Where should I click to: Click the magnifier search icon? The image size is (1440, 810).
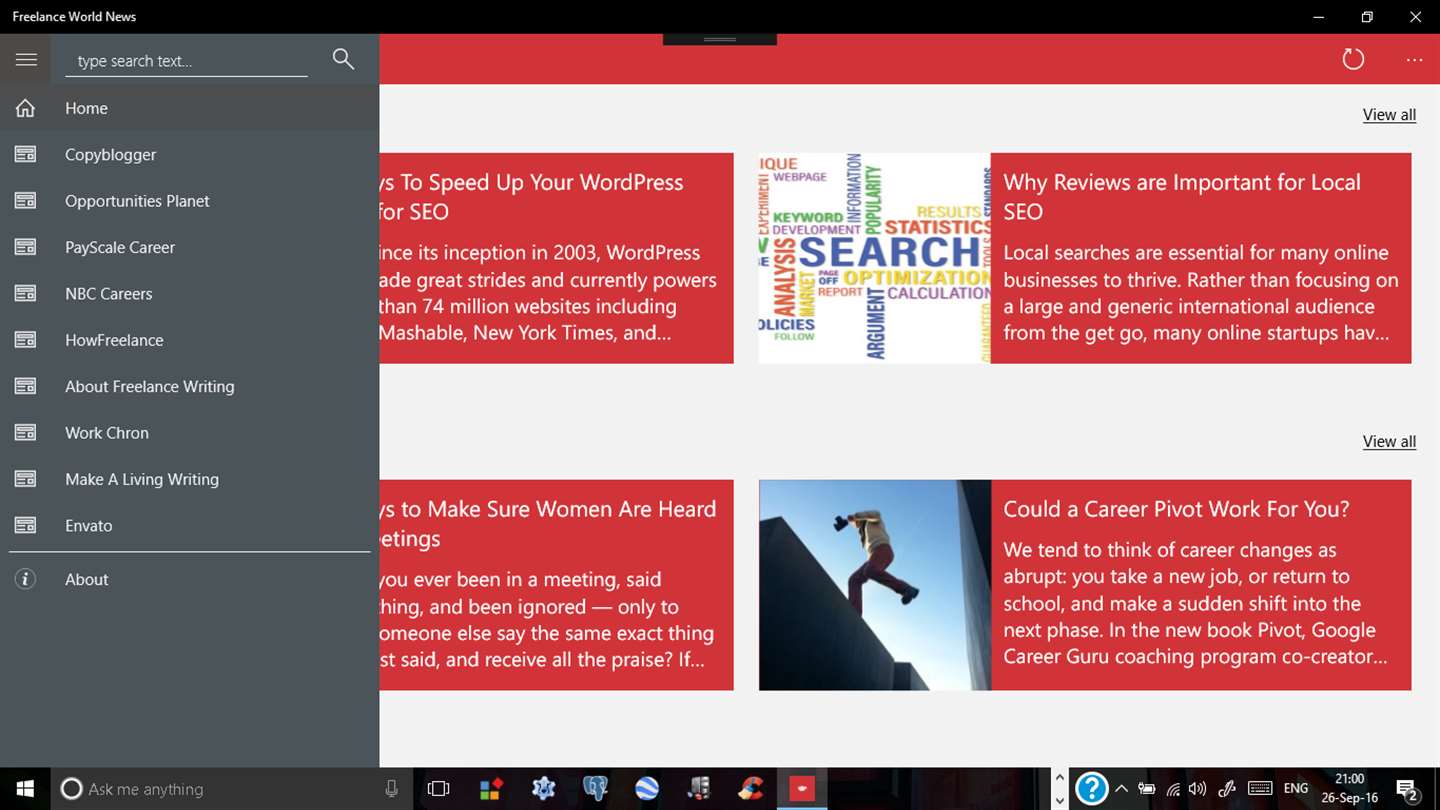pos(343,59)
